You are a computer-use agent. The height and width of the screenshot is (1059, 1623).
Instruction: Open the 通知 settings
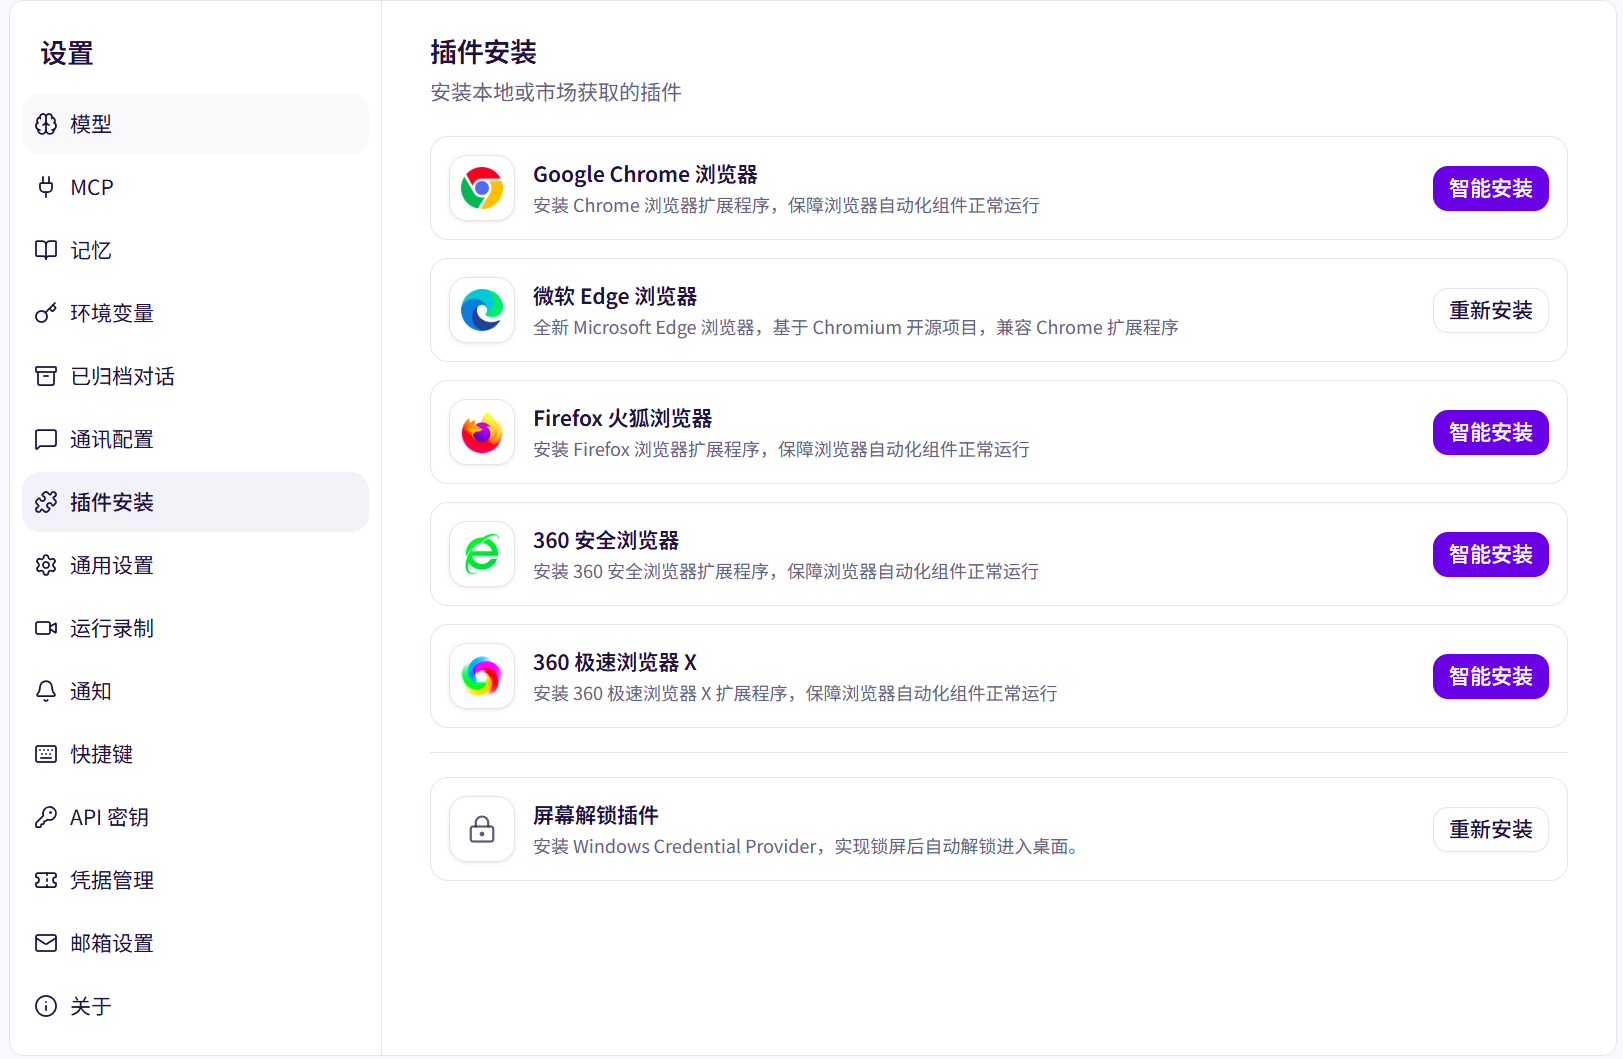coord(196,691)
